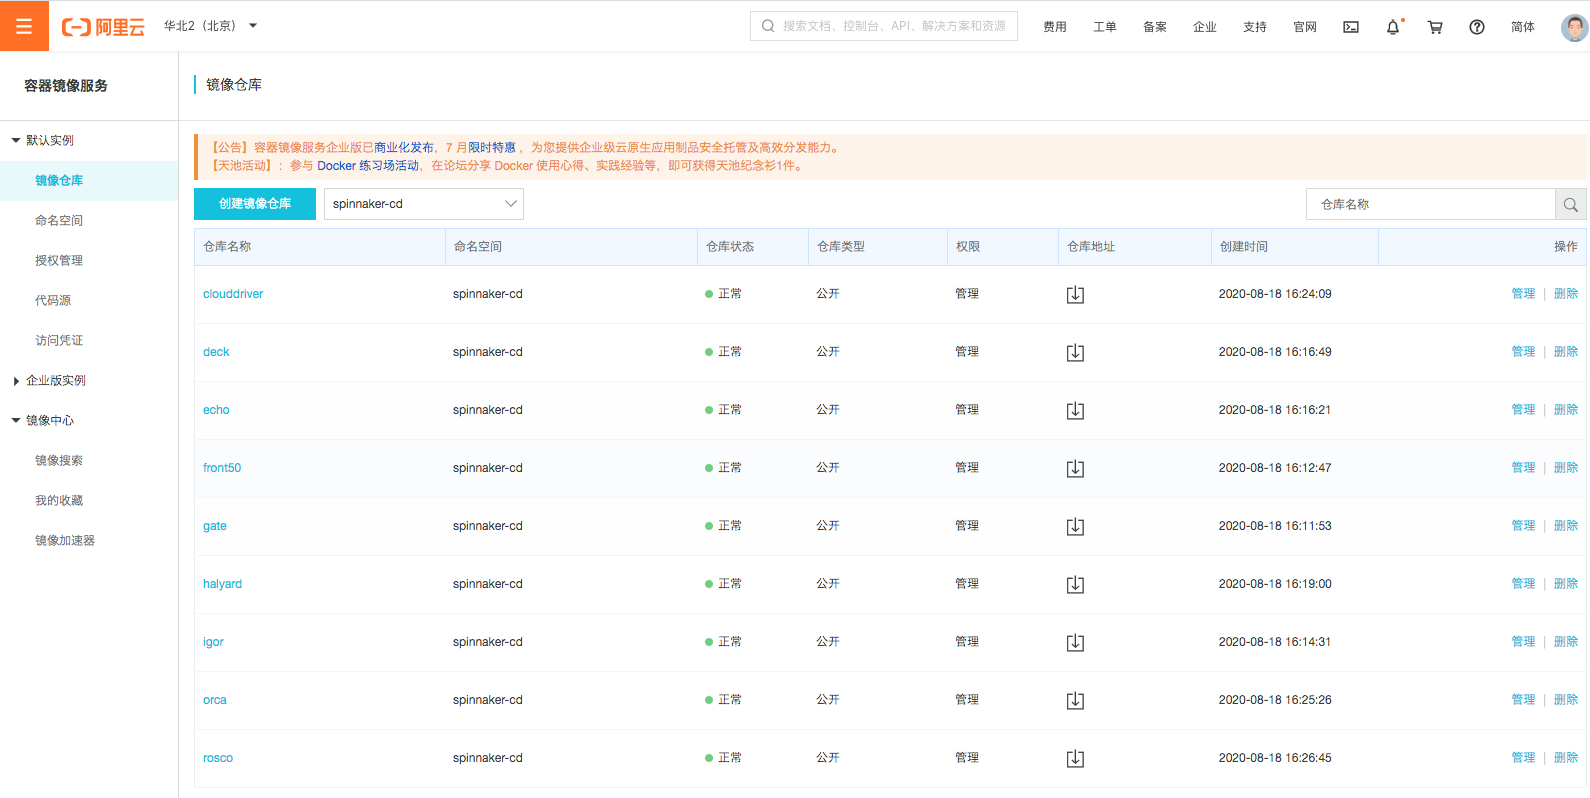1590x798 pixels.
Task: Open the spinnaker-cd namespace dropdown
Action: tap(424, 204)
